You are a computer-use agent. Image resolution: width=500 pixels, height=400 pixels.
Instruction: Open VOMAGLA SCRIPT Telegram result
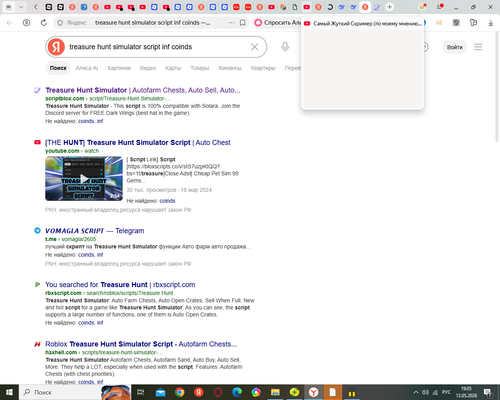[95, 231]
